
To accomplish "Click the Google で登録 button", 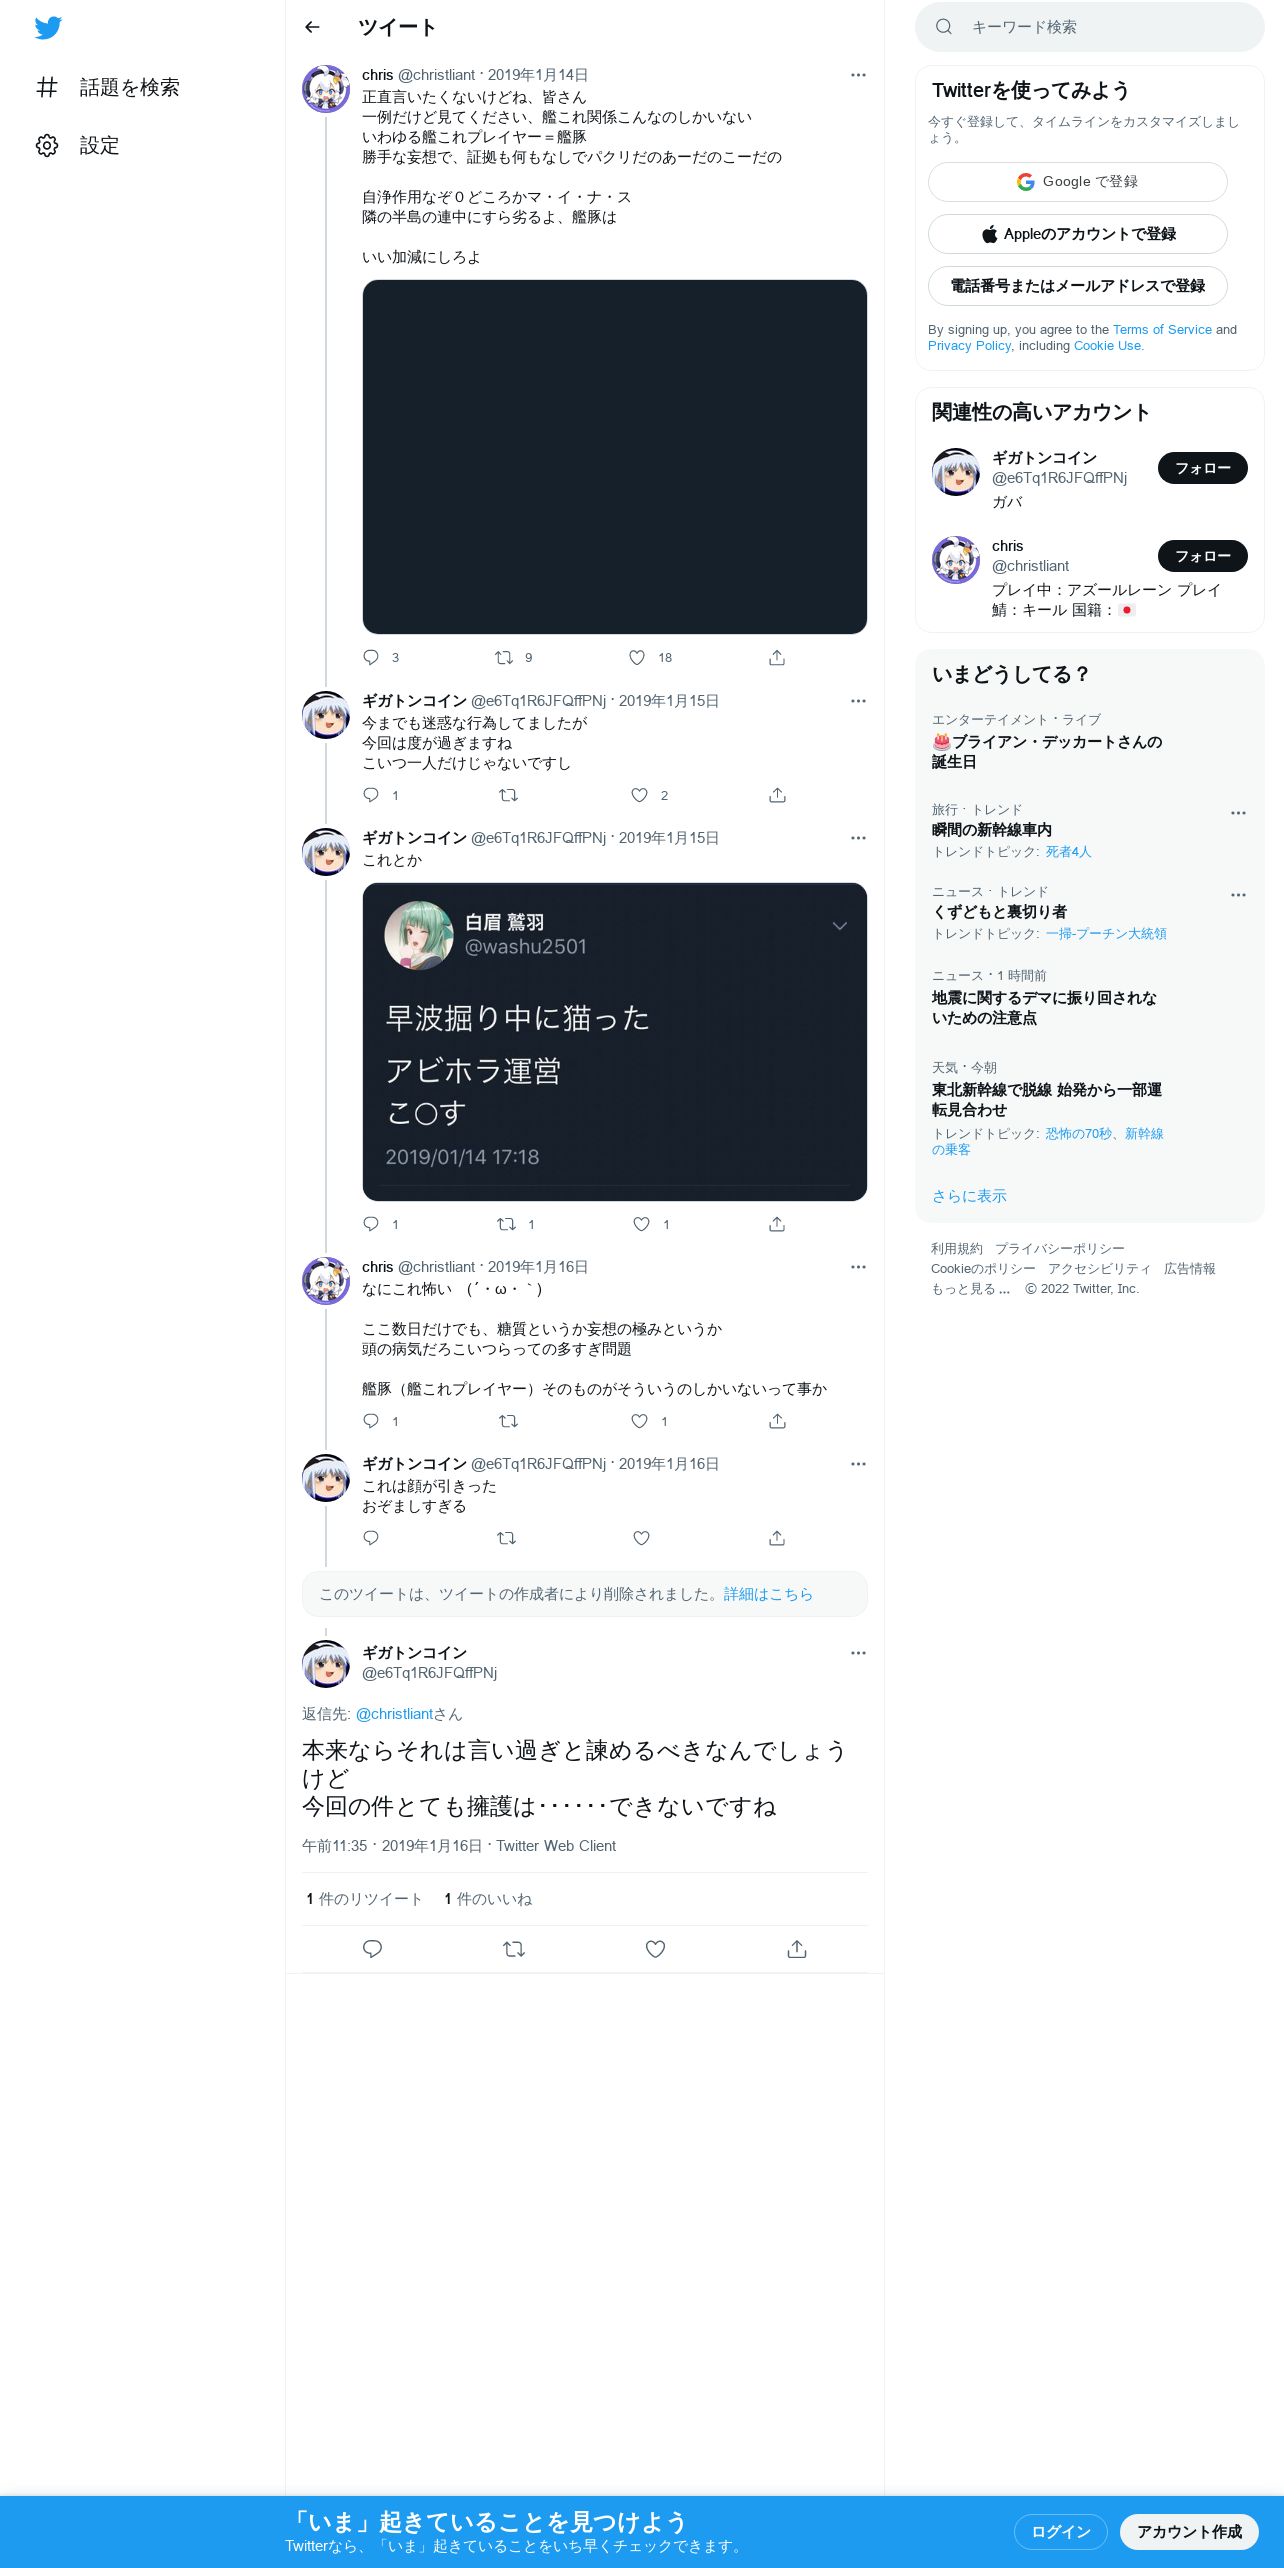I will [1078, 182].
